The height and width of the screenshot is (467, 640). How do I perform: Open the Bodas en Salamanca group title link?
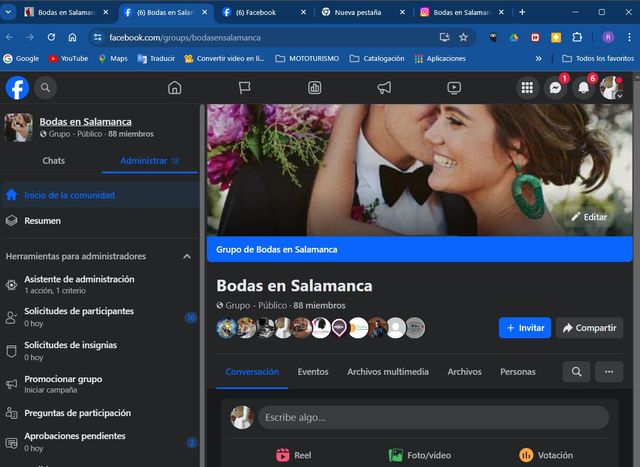85,122
